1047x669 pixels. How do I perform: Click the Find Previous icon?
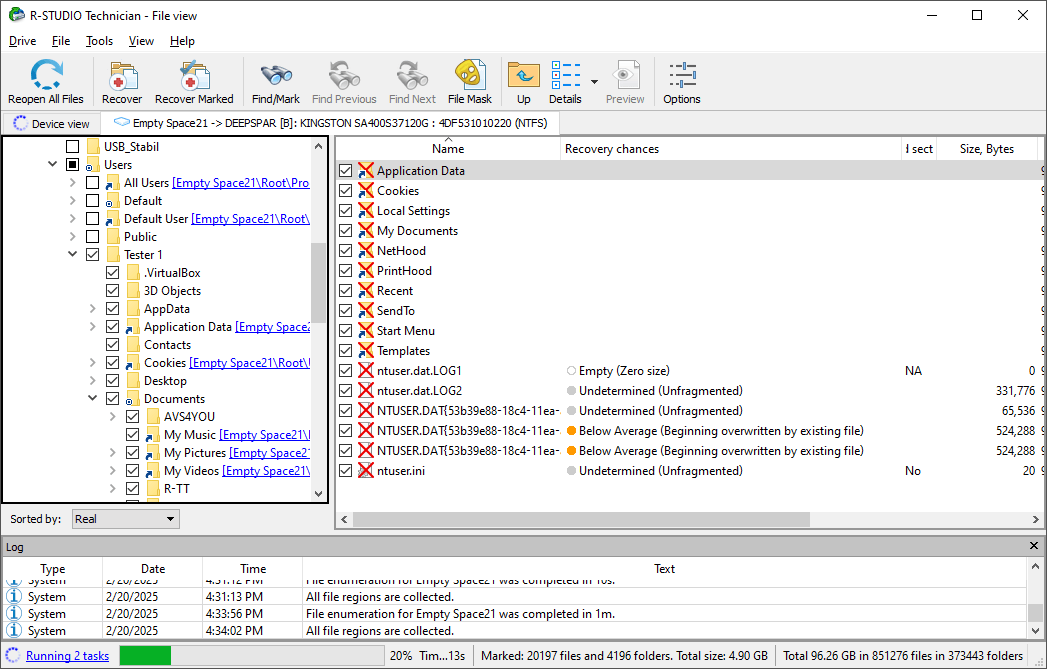[x=344, y=76]
